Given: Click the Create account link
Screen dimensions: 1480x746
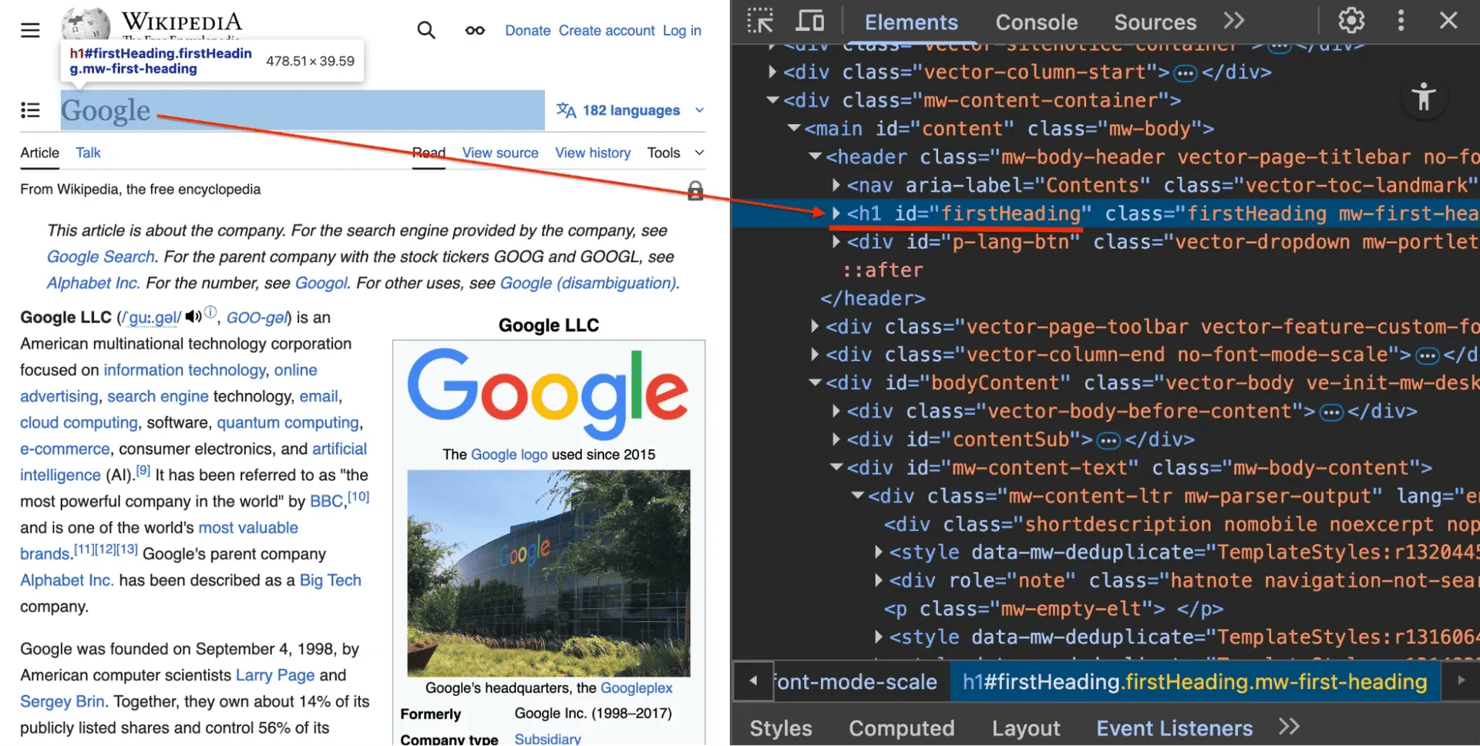Looking at the screenshot, I should pos(607,31).
